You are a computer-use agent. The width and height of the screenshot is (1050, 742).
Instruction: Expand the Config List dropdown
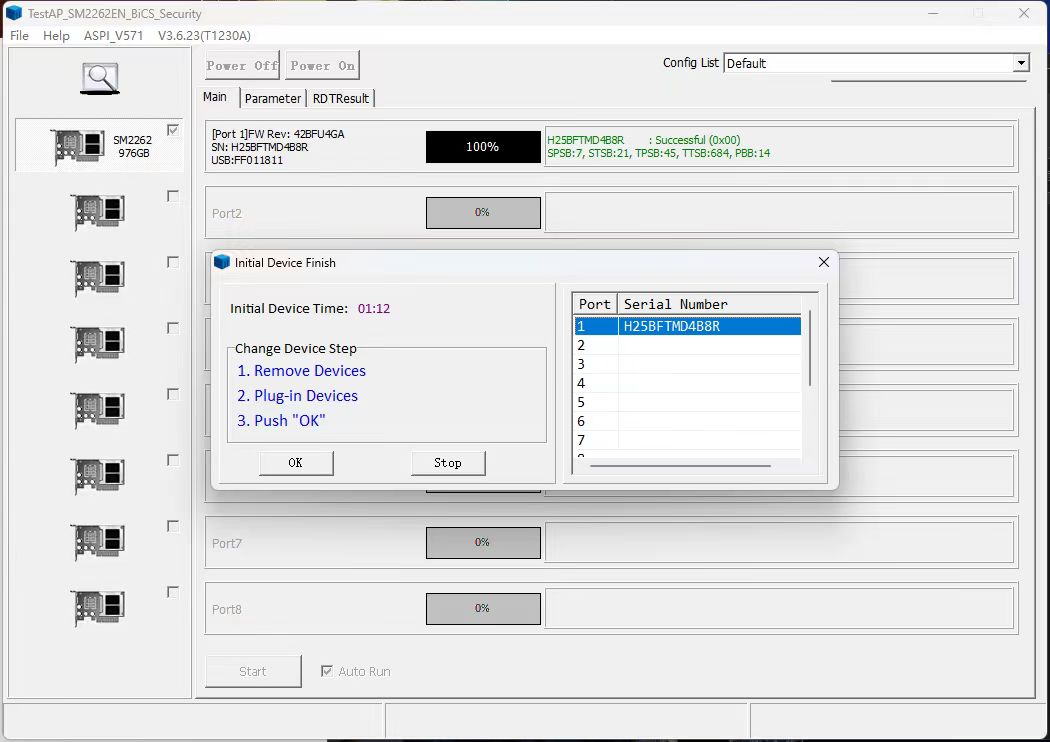(1020, 63)
